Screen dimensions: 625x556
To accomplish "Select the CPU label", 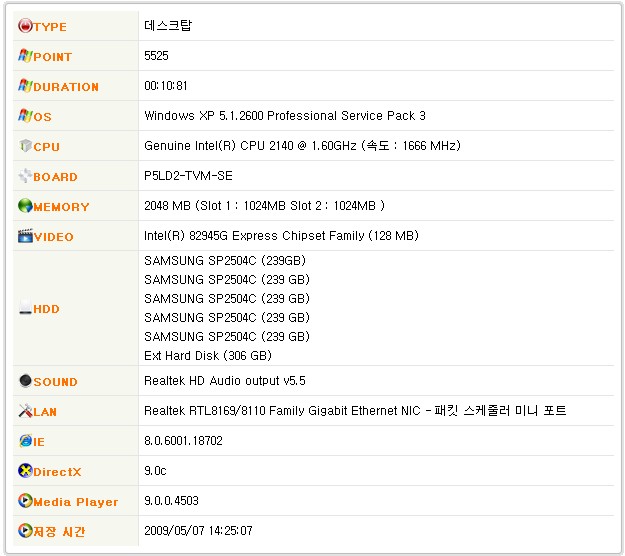I will pyautogui.click(x=46, y=147).
